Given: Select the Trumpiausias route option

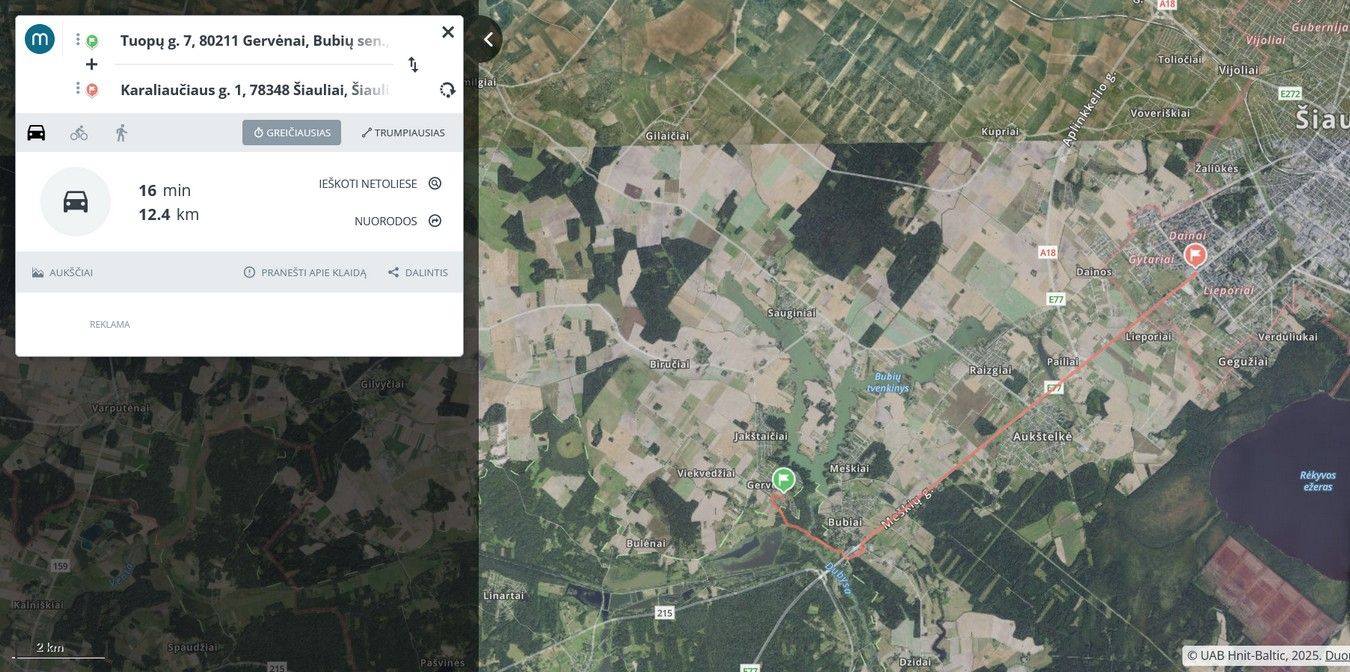Looking at the screenshot, I should coord(403,133).
